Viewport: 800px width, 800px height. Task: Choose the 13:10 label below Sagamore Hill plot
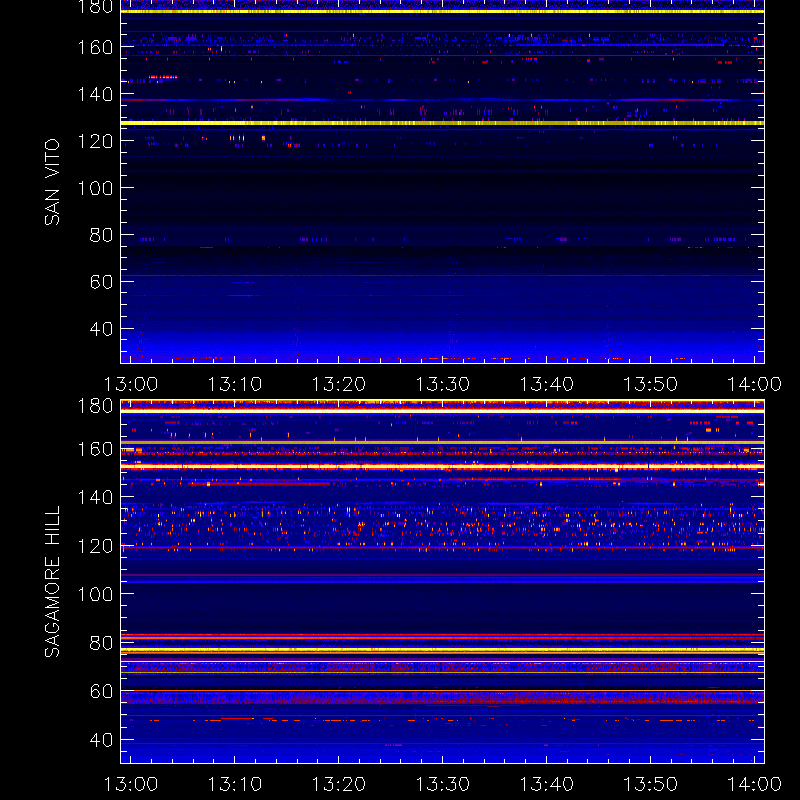click(235, 784)
